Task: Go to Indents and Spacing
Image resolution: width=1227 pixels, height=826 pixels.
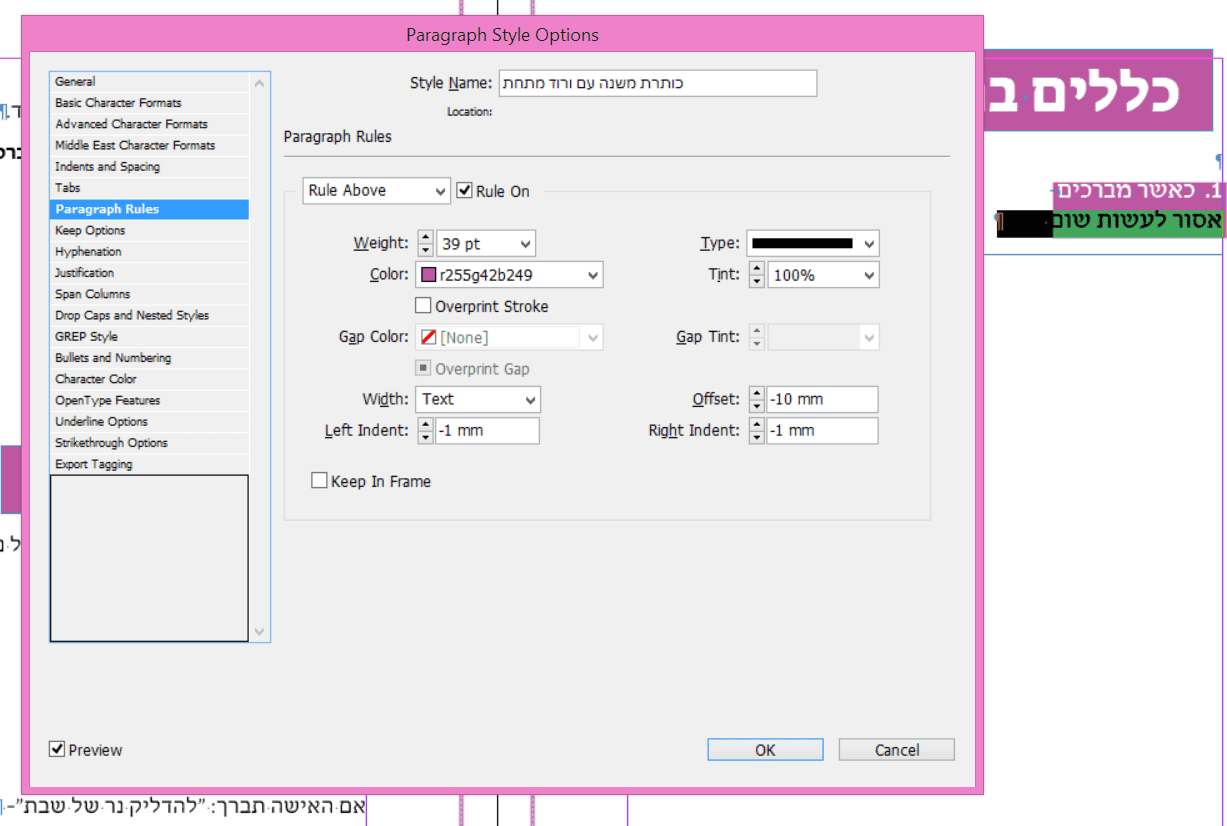Action: click(x=150, y=167)
